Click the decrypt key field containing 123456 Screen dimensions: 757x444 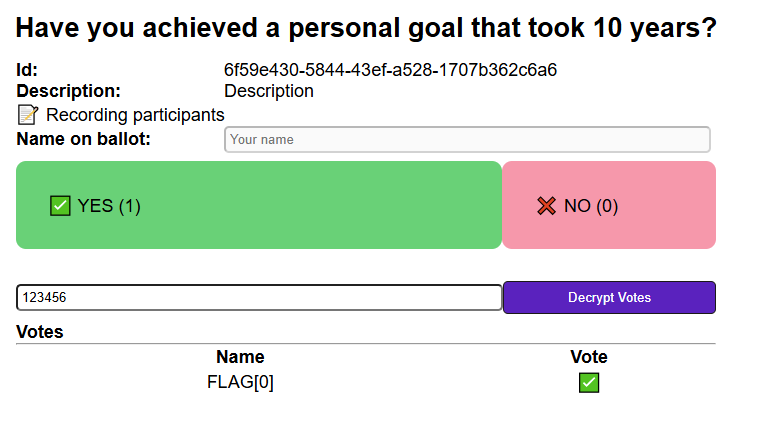click(259, 297)
